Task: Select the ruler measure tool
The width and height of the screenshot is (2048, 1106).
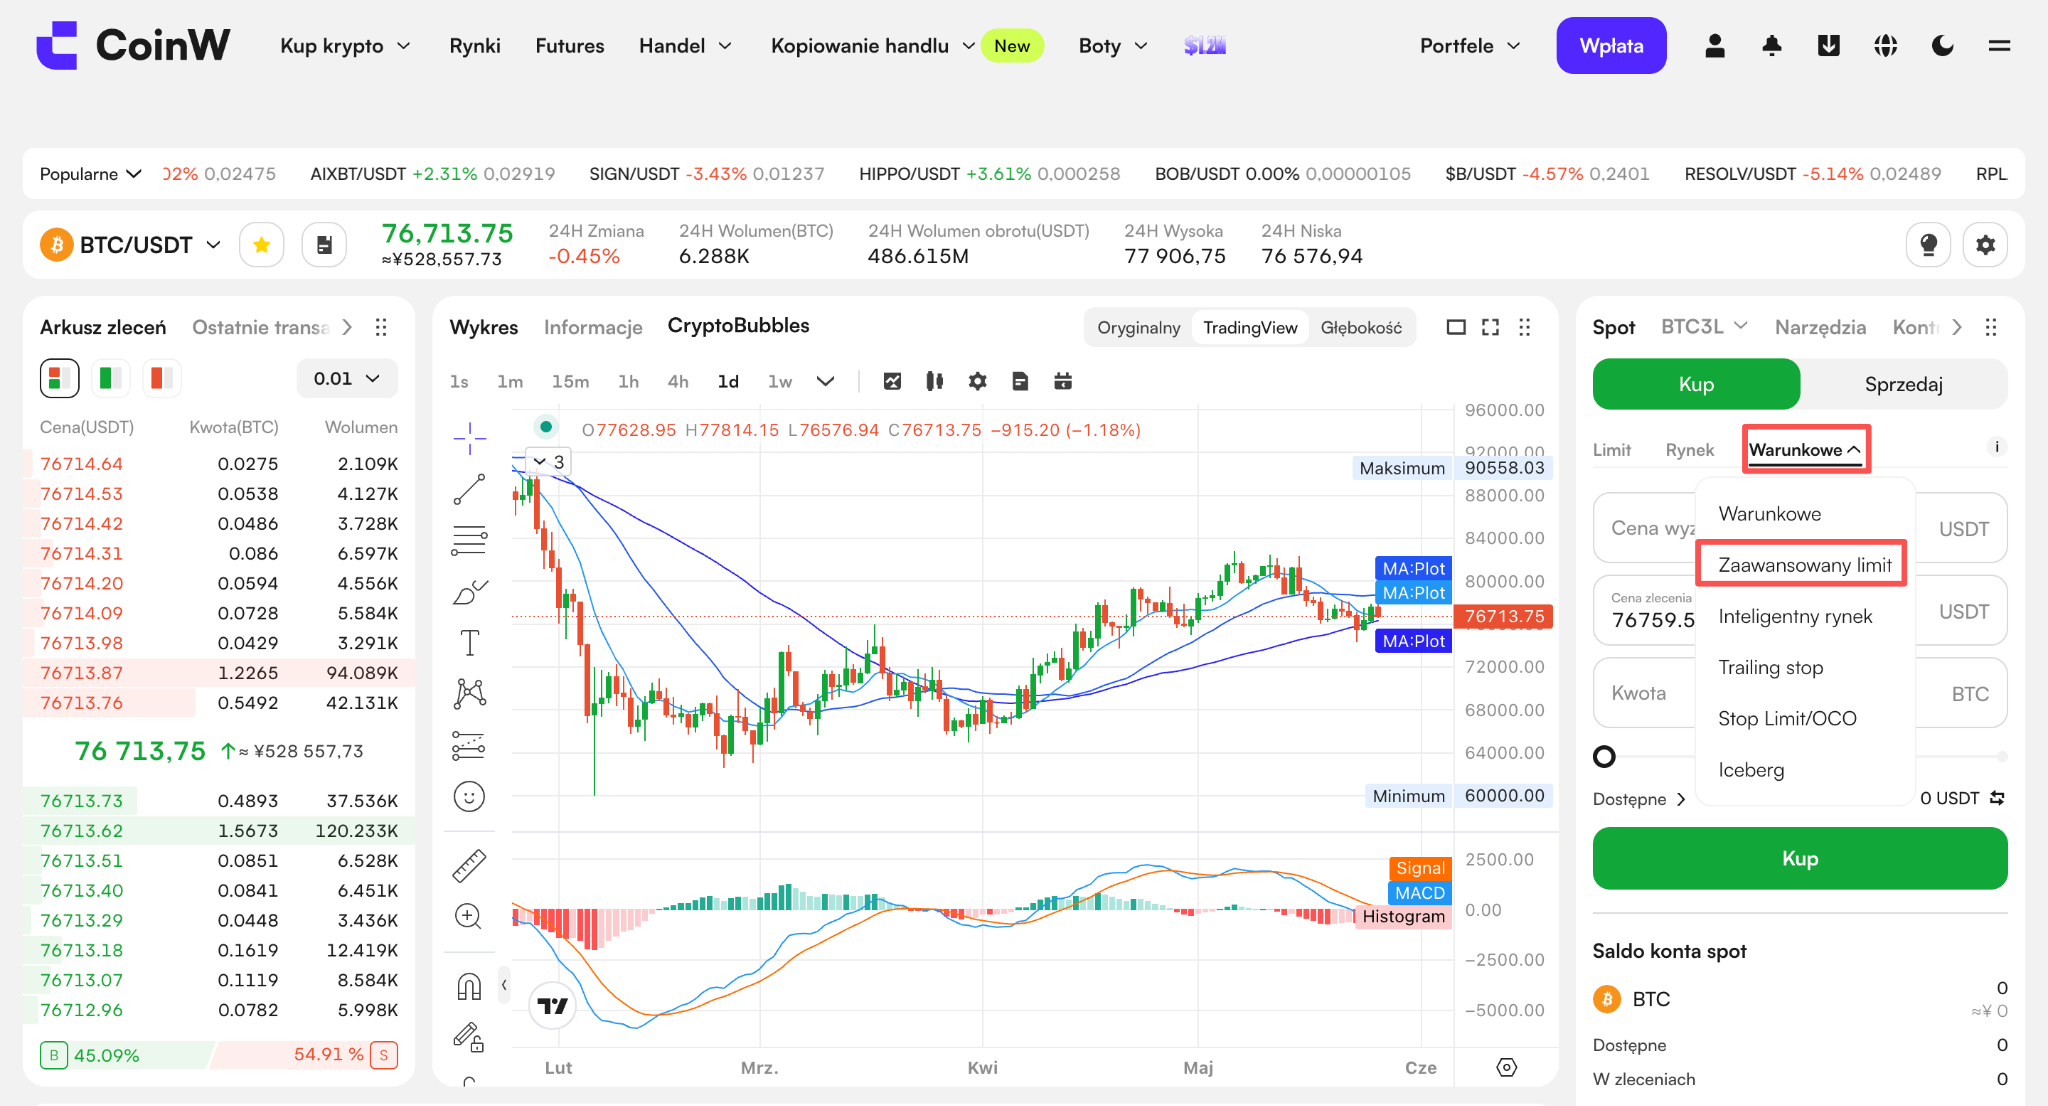Action: 469,865
